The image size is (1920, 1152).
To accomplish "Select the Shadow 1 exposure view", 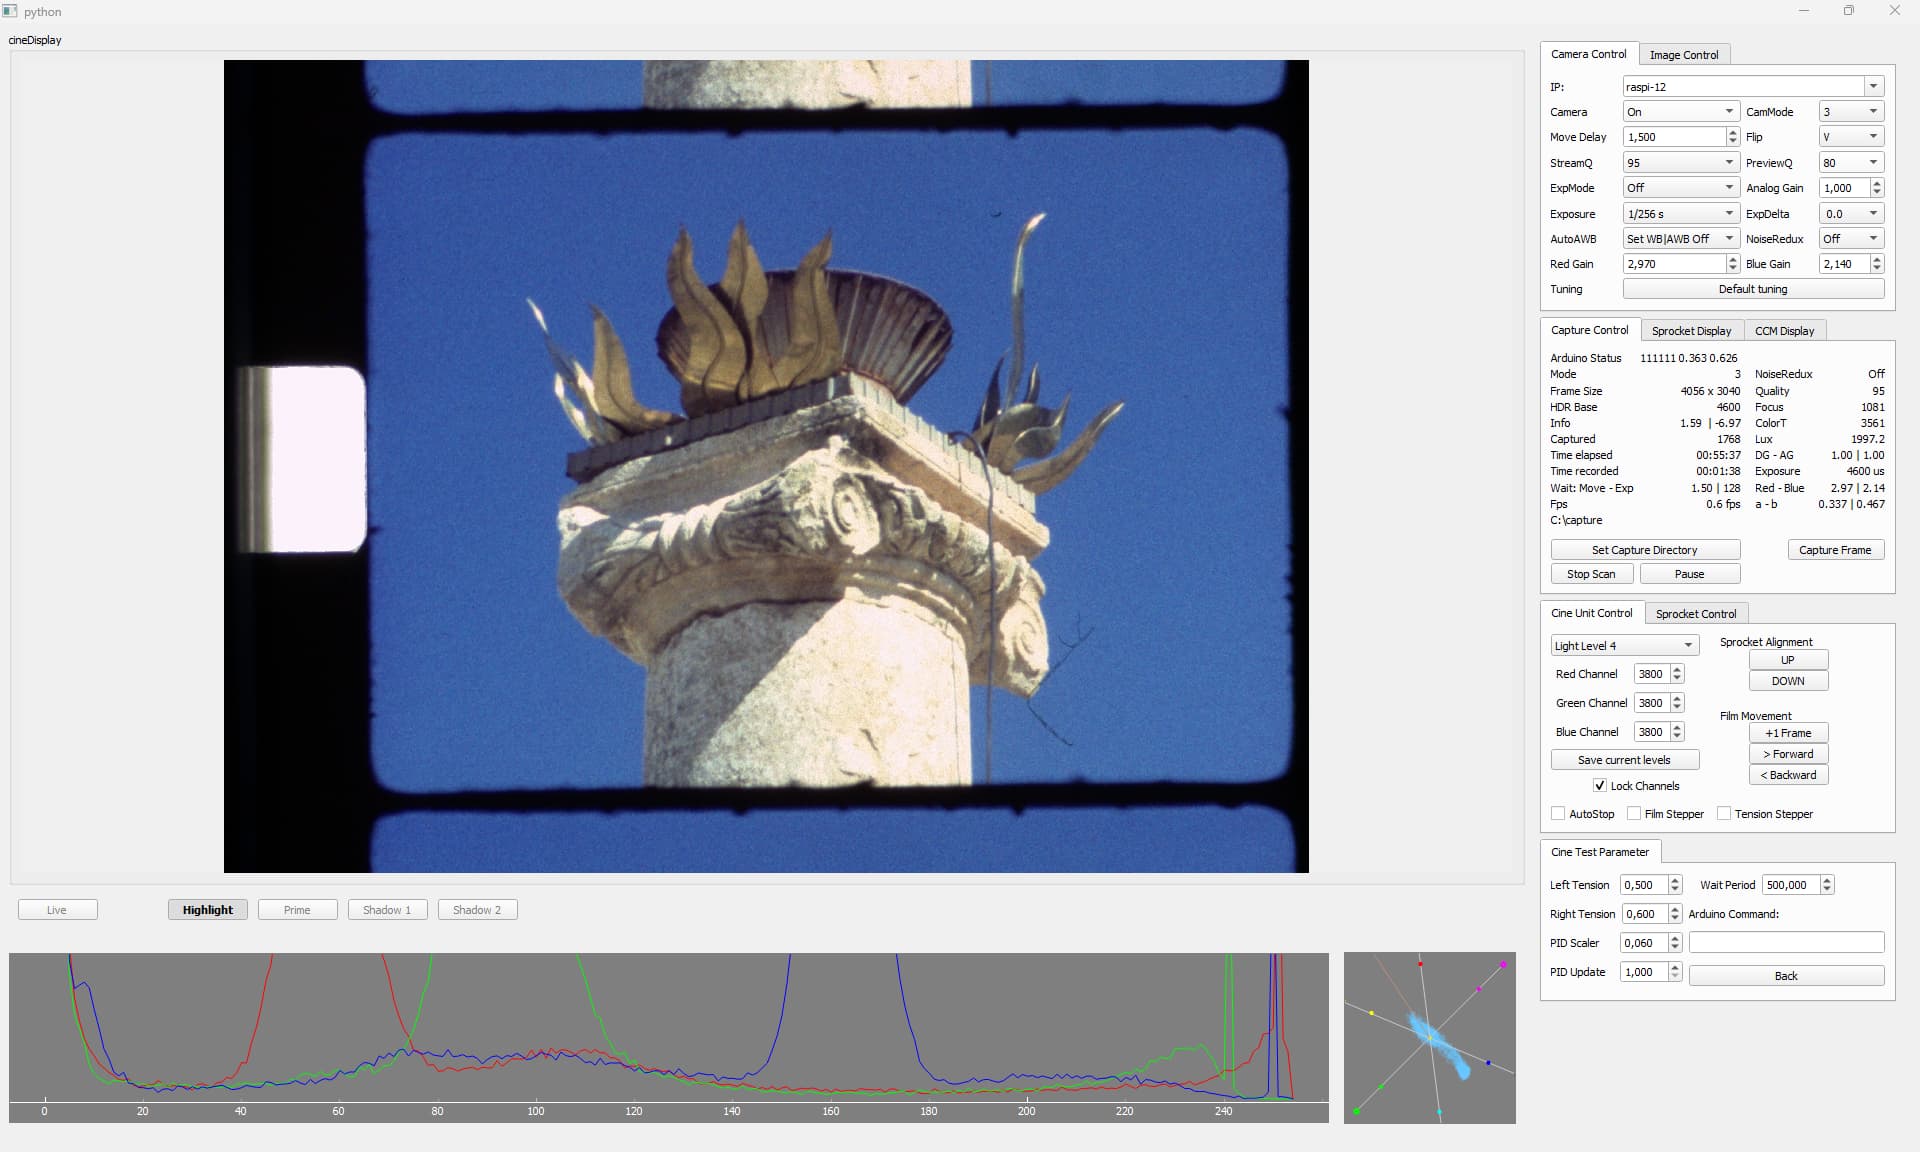I will tap(387, 910).
